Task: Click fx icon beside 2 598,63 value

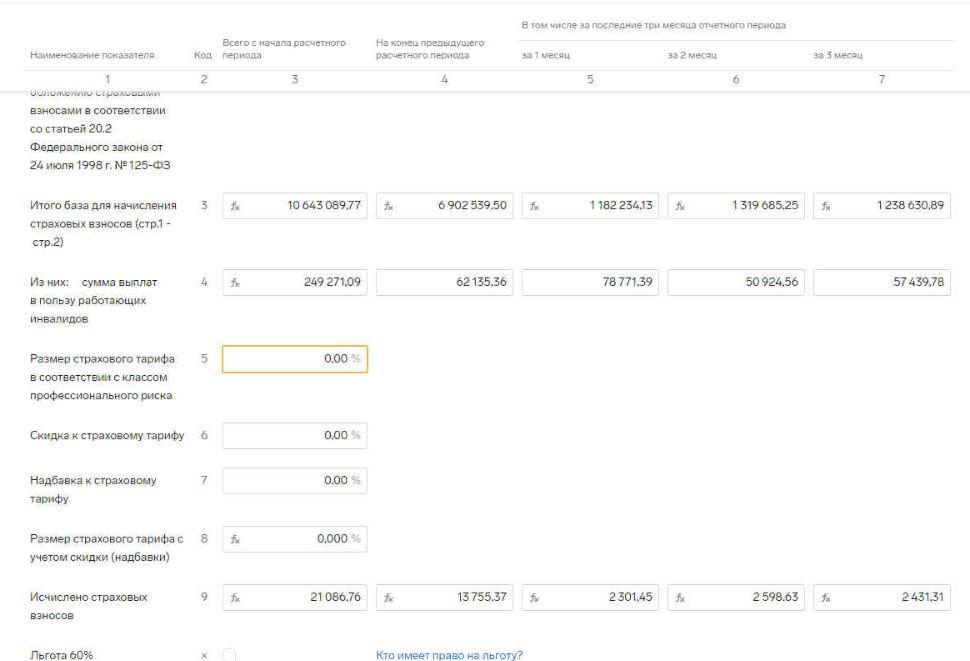Action: coord(681,597)
